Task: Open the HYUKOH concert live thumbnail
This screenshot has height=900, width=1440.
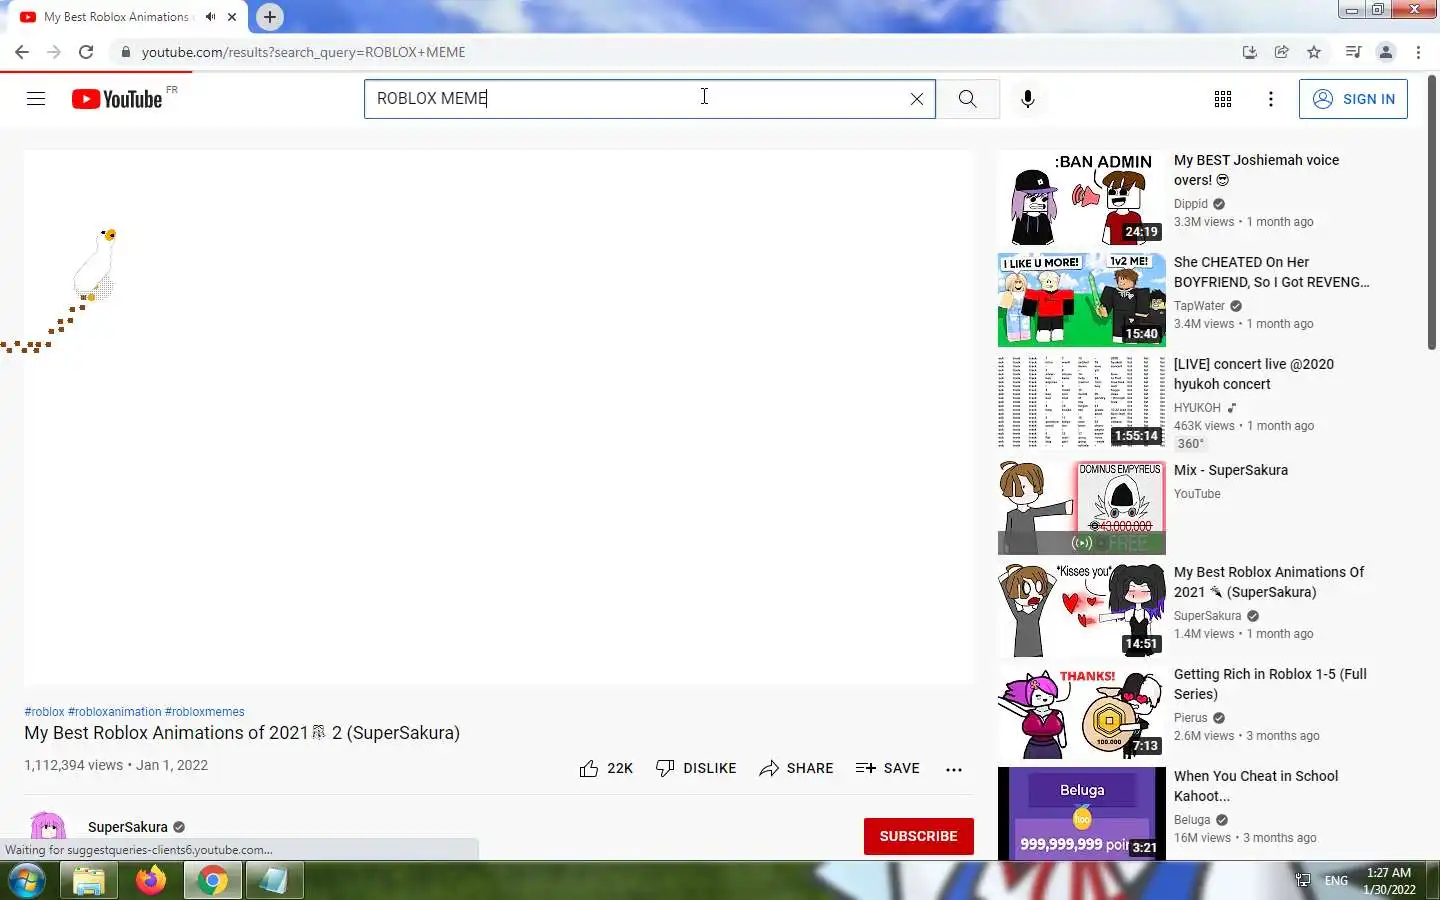Action: tap(1081, 402)
